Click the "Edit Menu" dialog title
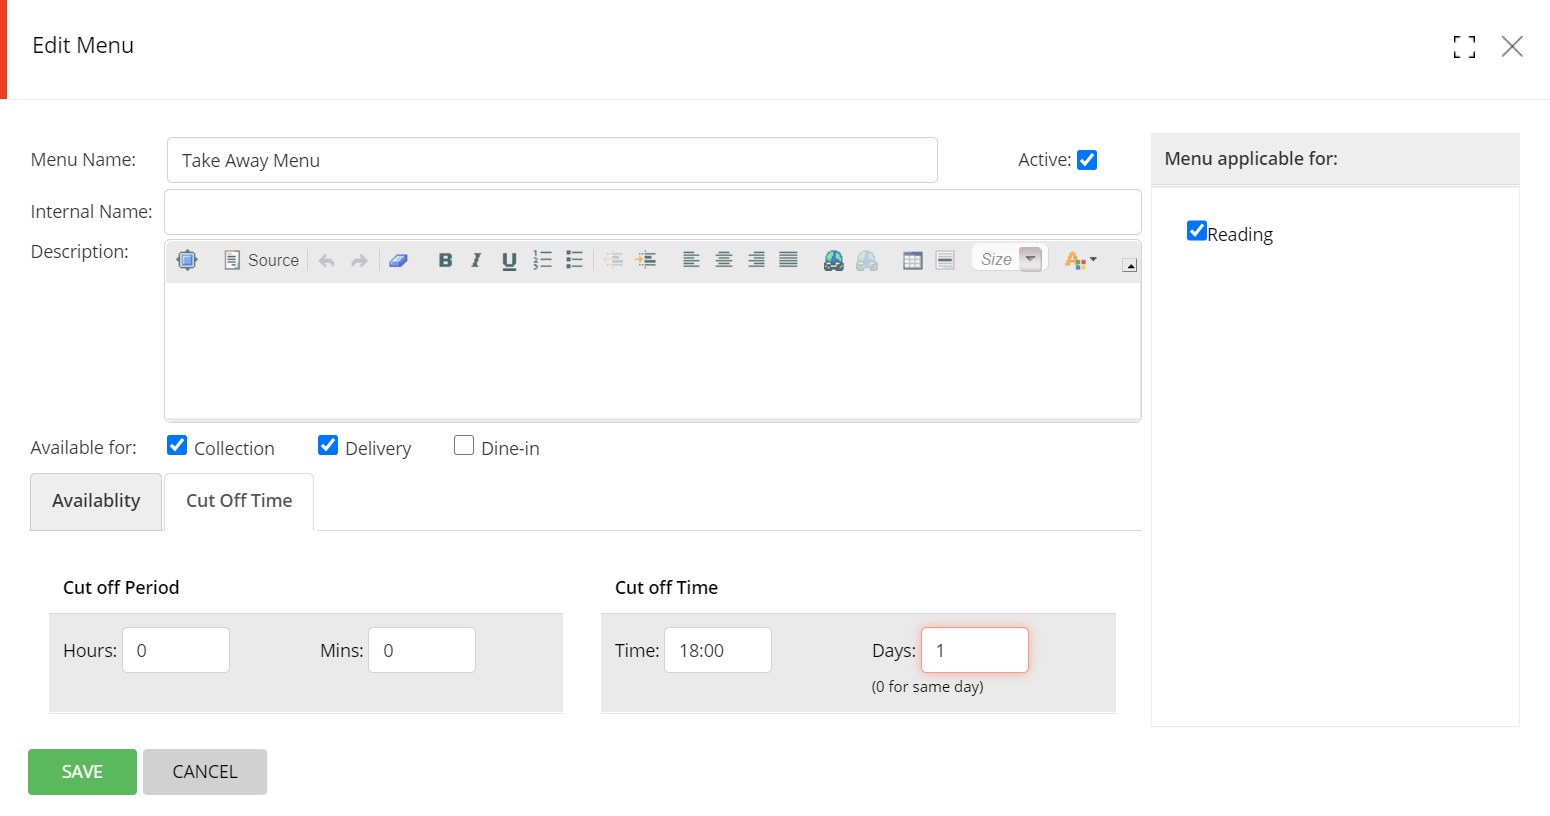This screenshot has height=816, width=1550. pyautogui.click(x=83, y=46)
